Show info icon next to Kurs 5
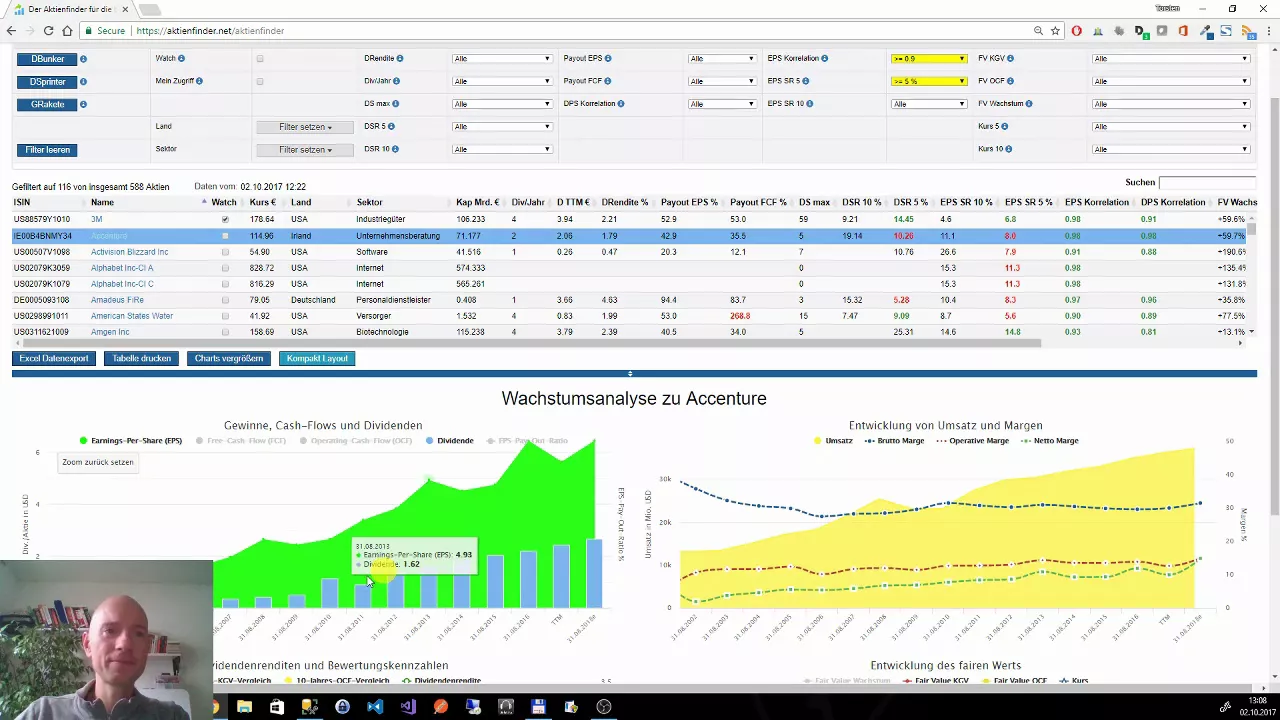The width and height of the screenshot is (1280, 720). pyautogui.click(x=1004, y=127)
